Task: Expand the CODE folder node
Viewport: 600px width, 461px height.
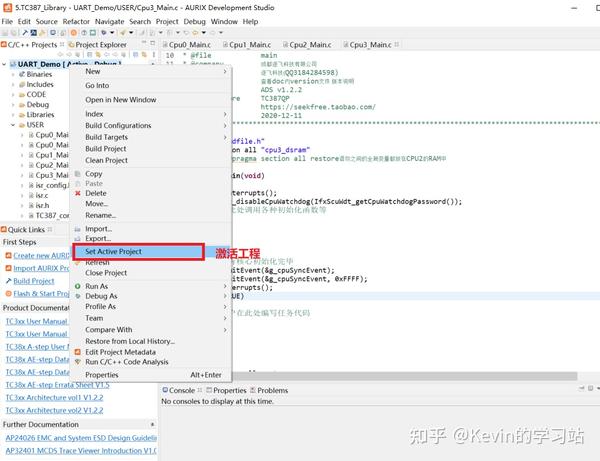Action: tap(13, 94)
